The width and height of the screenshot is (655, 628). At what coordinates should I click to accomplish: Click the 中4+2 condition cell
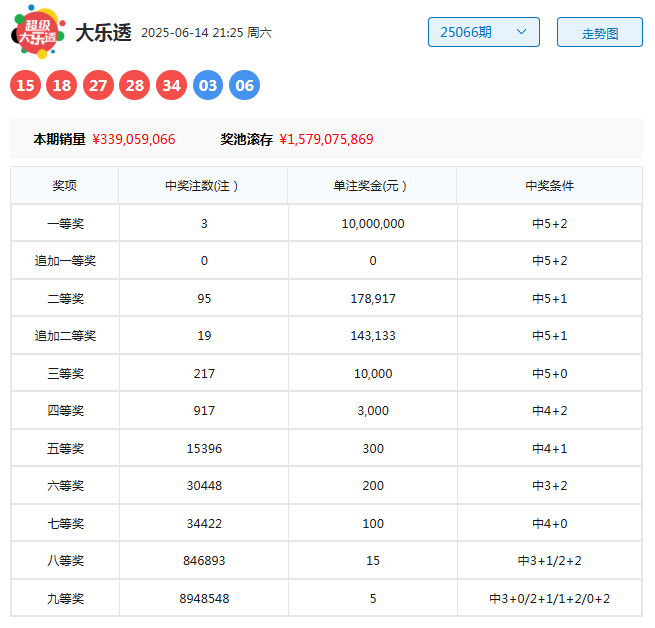click(x=550, y=410)
